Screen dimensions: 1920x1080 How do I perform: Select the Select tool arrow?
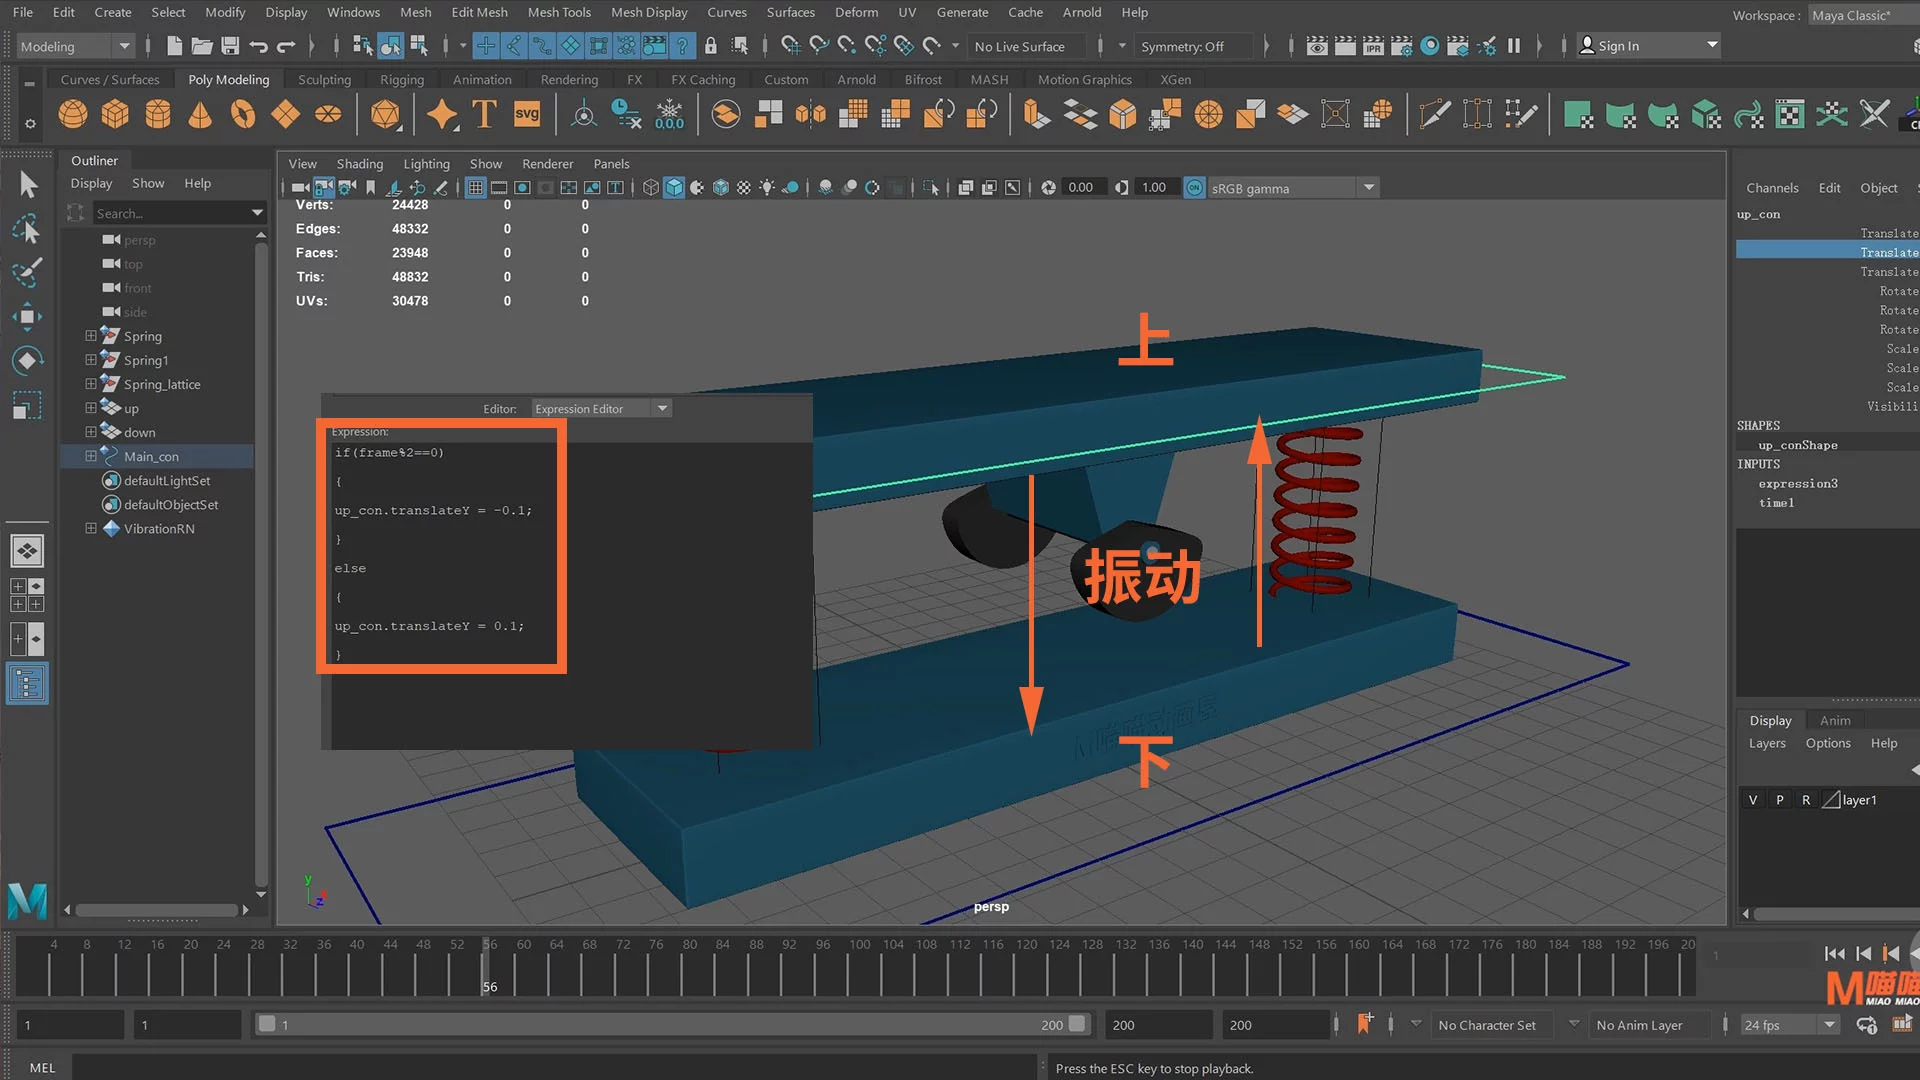[27, 184]
